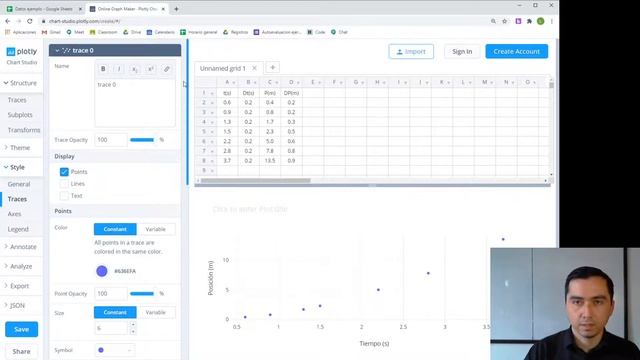Open Legend under Style
Viewport: 640px width, 360px height.
pyautogui.click(x=18, y=229)
